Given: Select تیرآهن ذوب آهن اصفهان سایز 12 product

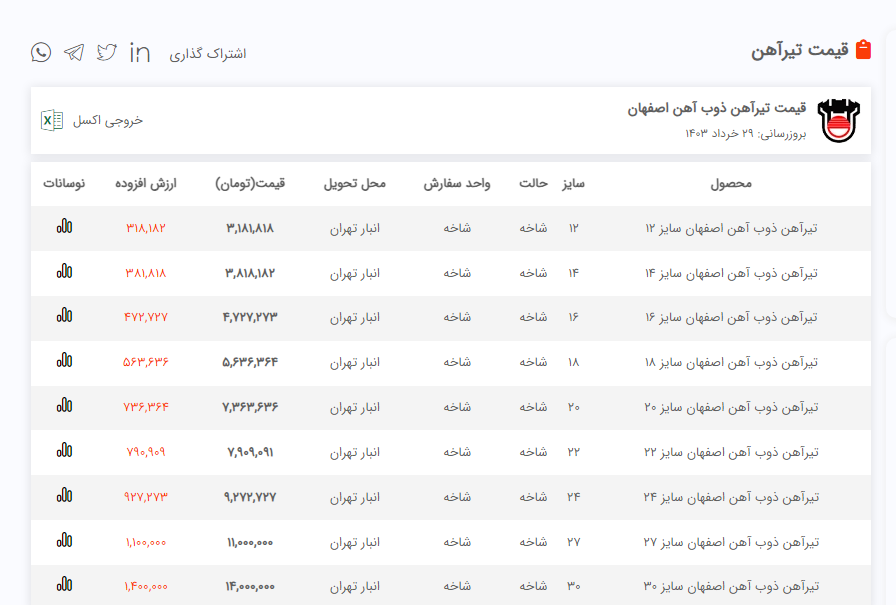Looking at the screenshot, I should [732, 228].
